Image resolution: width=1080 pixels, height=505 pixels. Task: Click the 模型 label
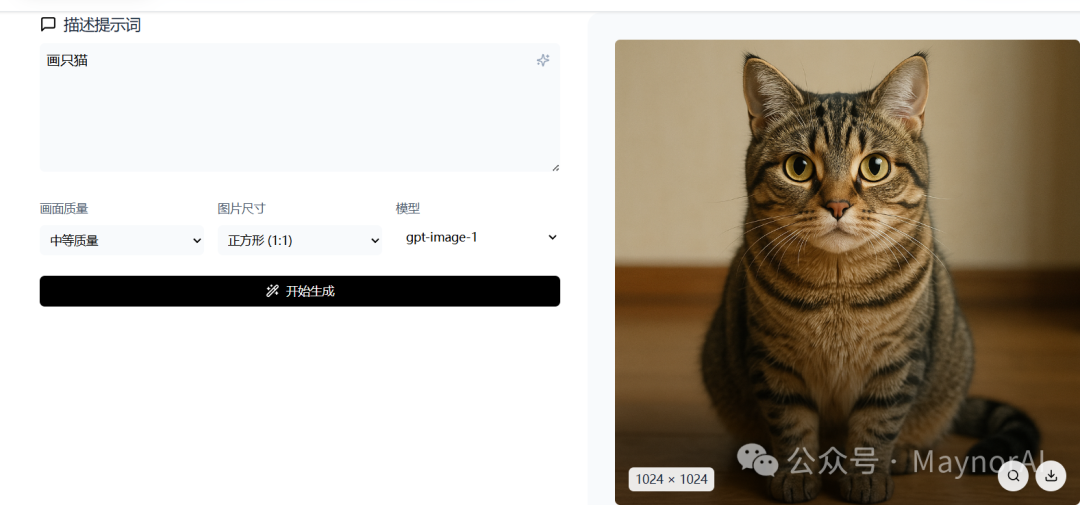[x=408, y=209]
